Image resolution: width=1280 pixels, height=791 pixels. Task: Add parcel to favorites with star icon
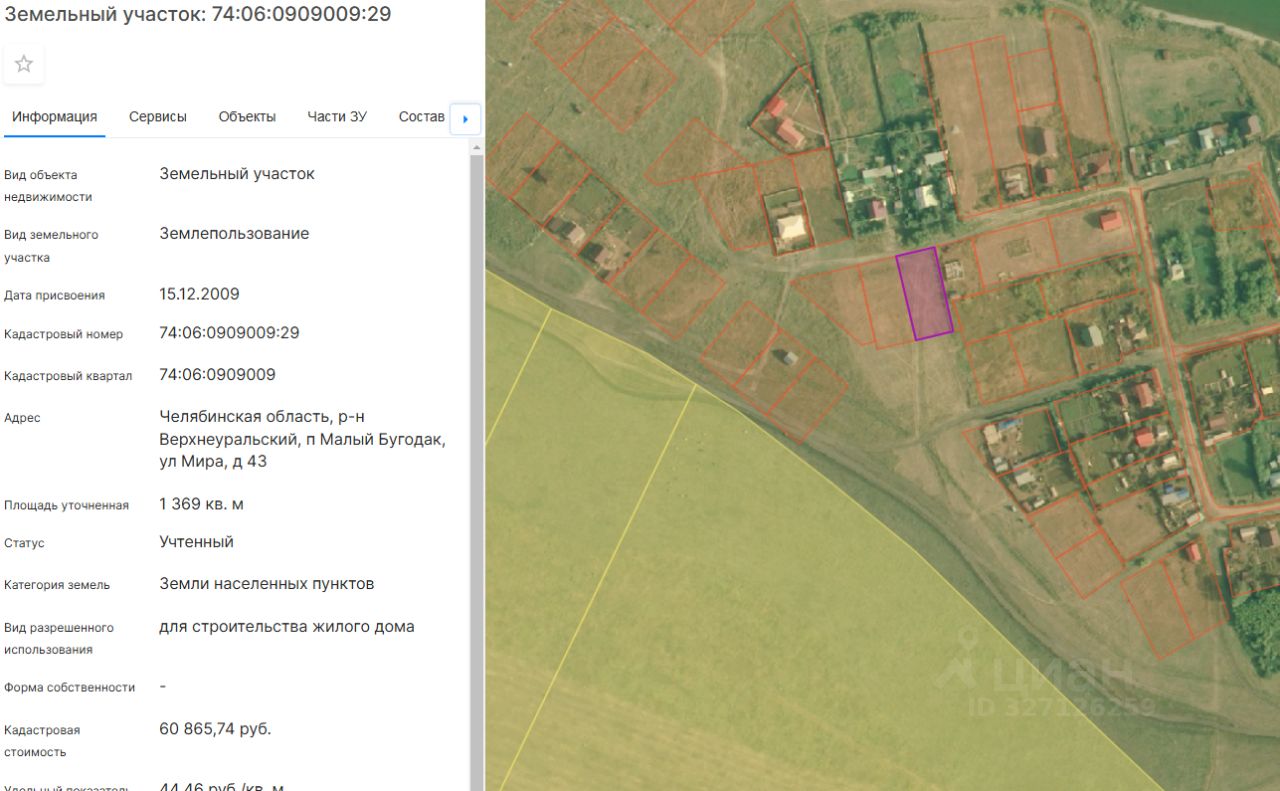(x=24, y=64)
